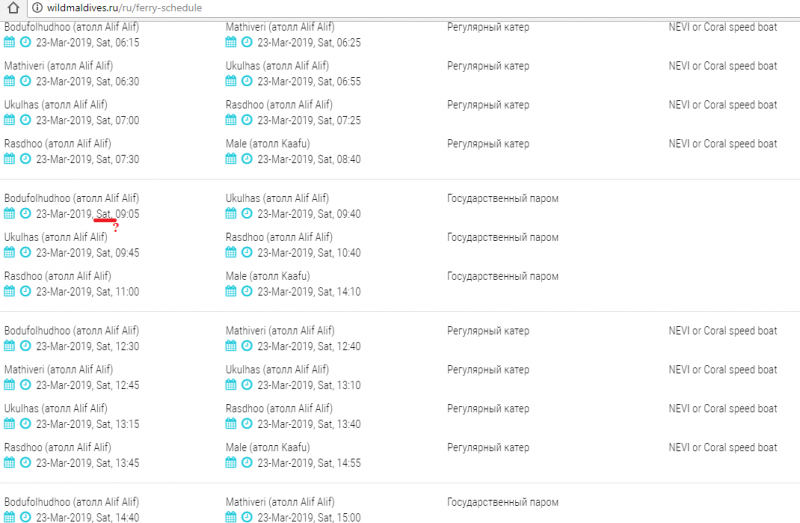Click calendar icon beside 15:00 arrival
This screenshot has width=800, height=523.
coord(232,517)
